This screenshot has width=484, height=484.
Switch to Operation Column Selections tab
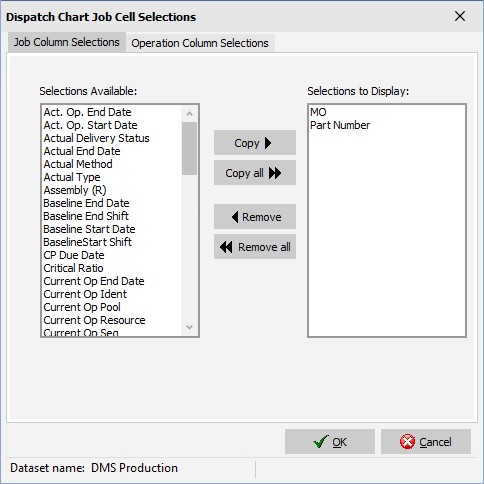(x=200, y=43)
